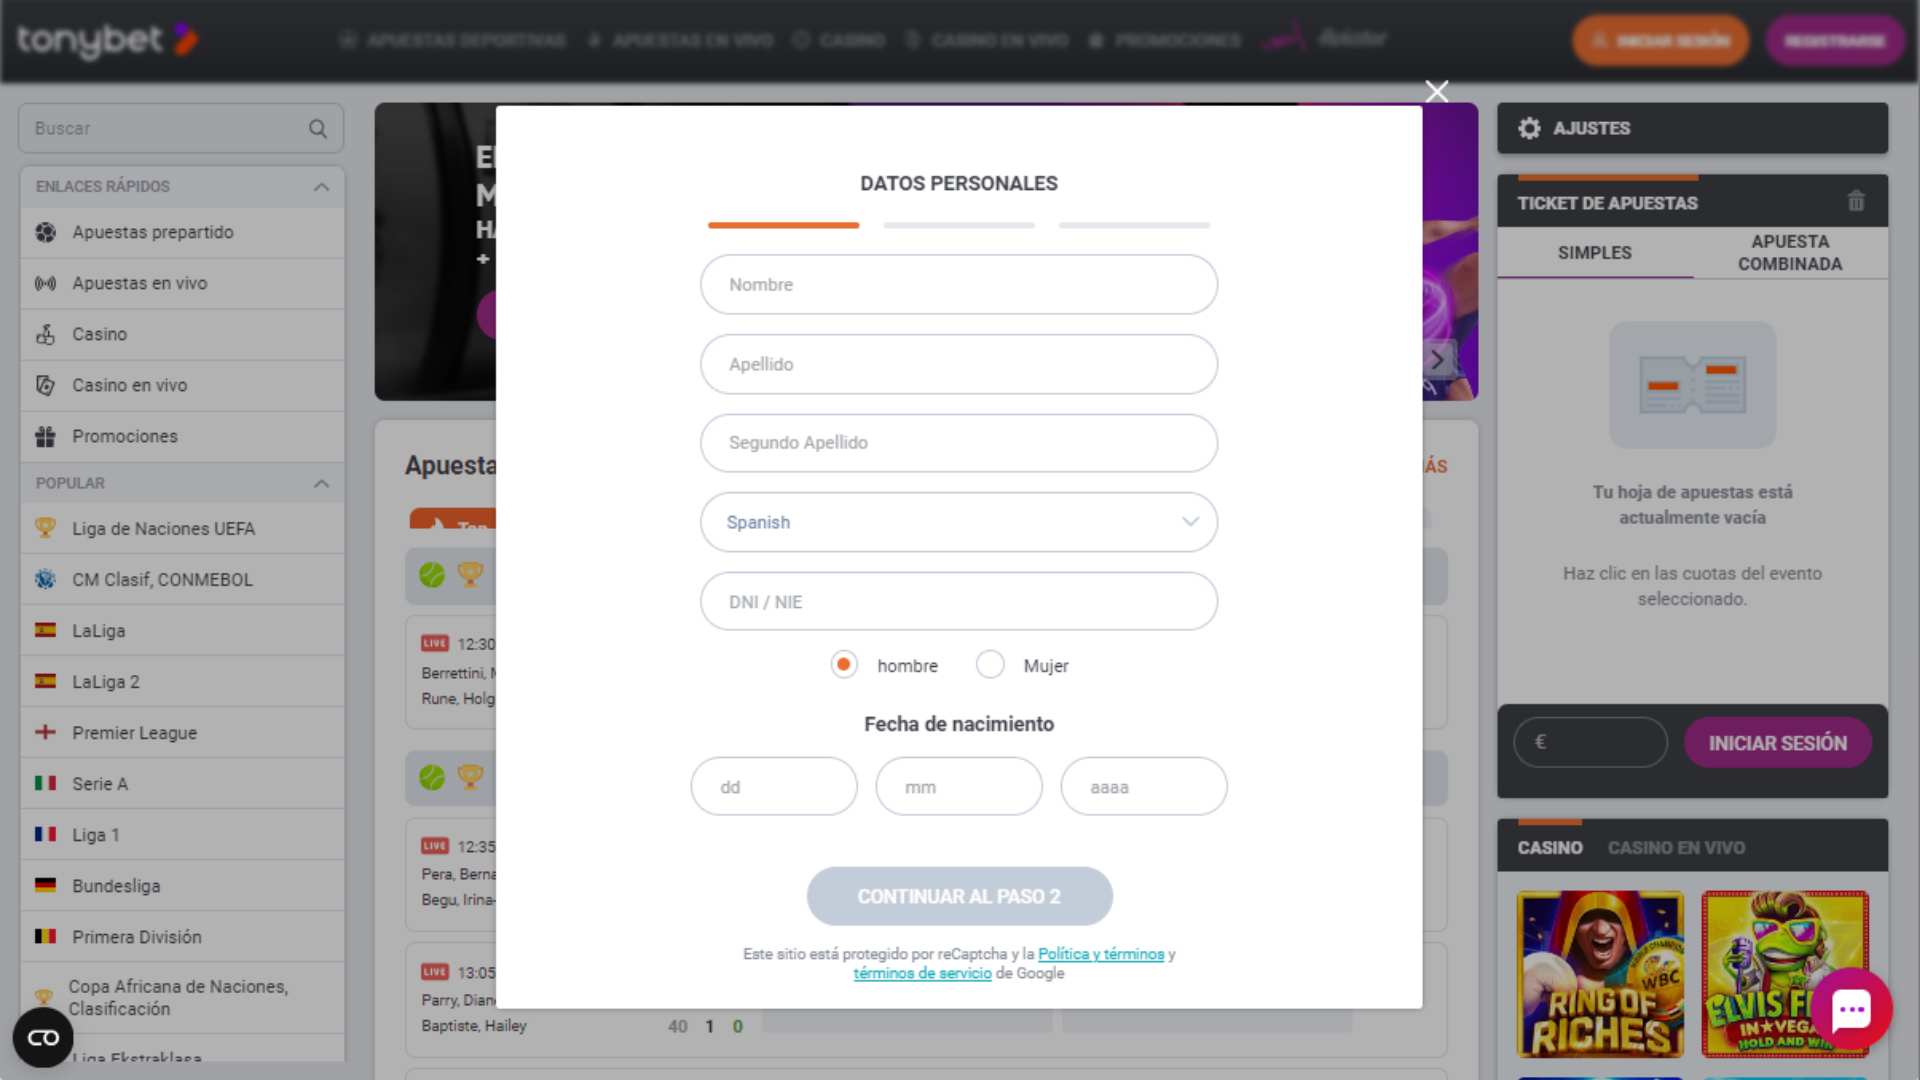This screenshot has width=1920, height=1080.
Task: Click Continuar al Paso 2 button
Action: 959,897
